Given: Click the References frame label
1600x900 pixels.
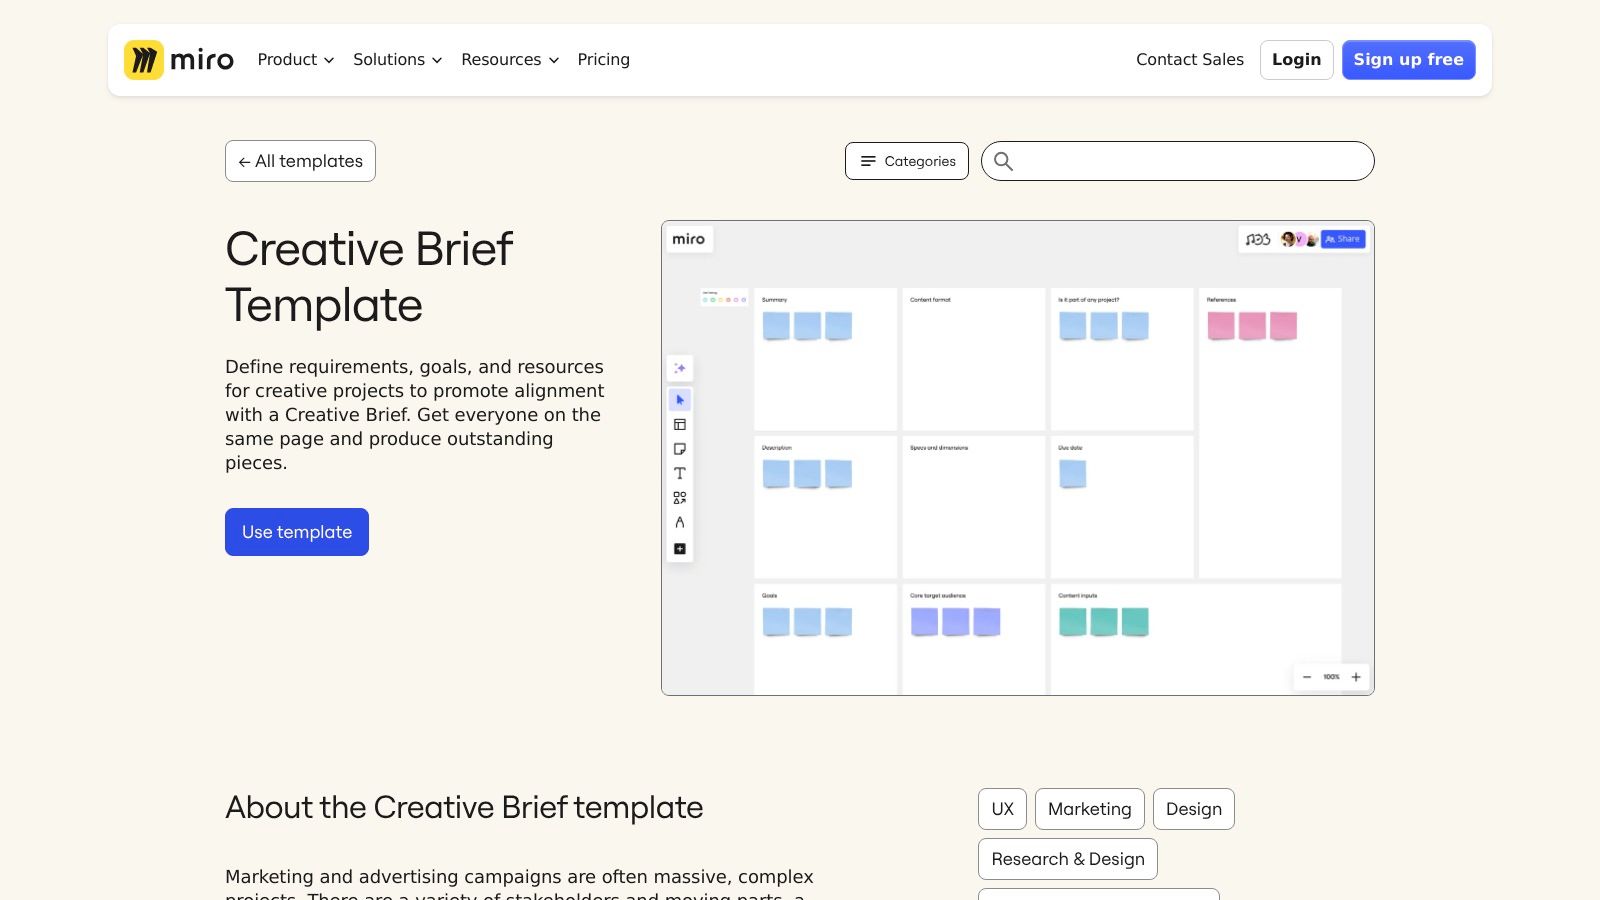Looking at the screenshot, I should click(x=1221, y=300).
